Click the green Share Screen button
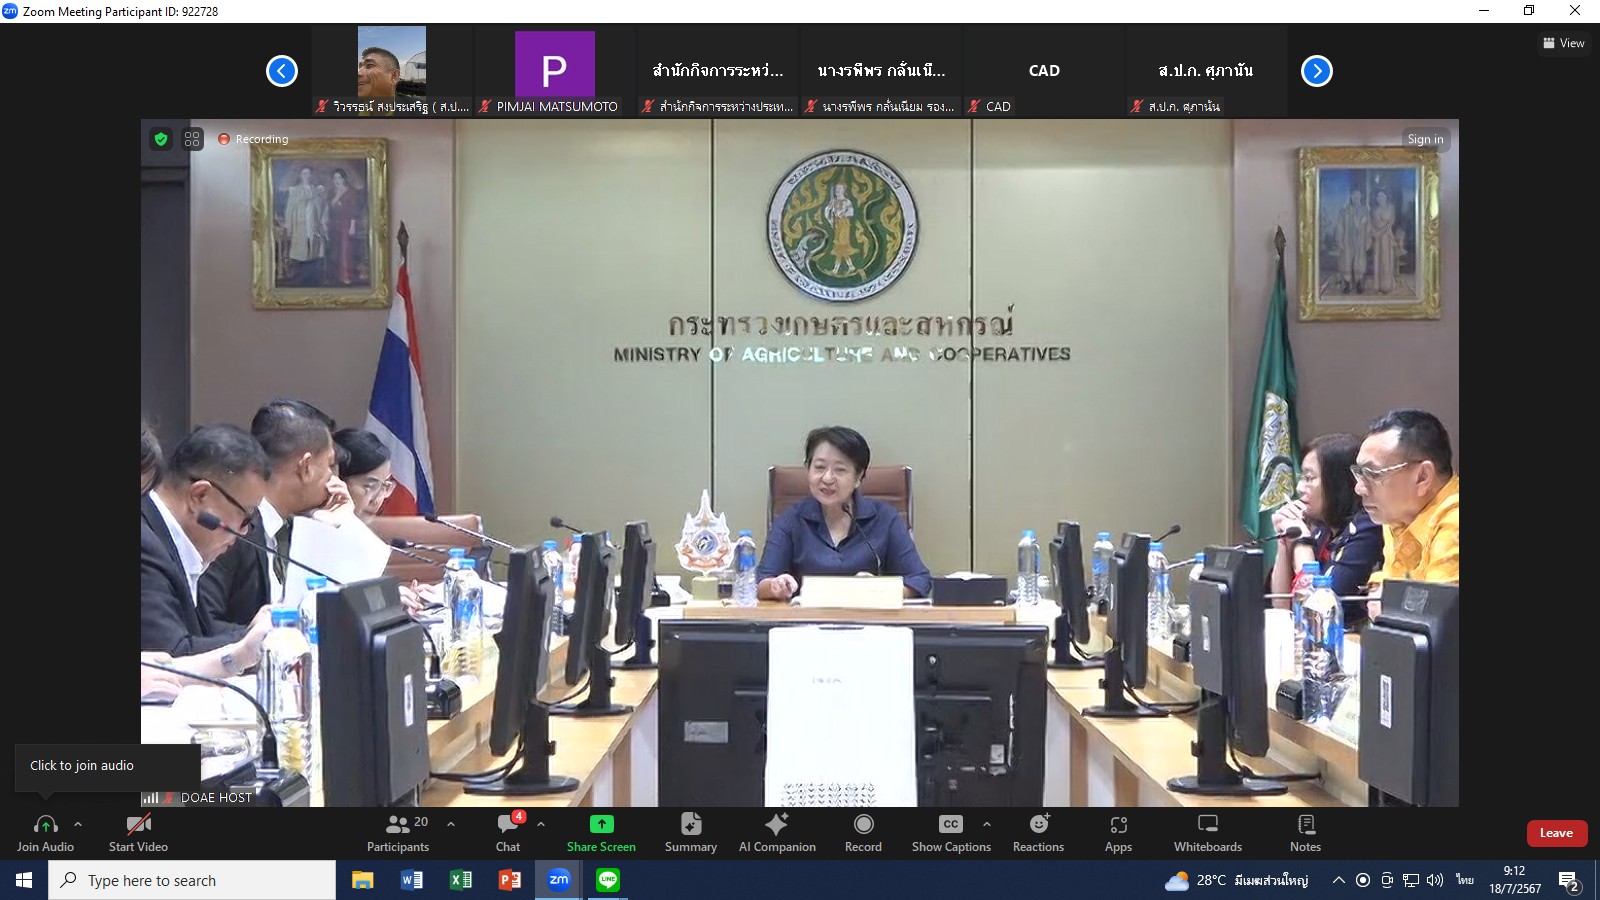The height and width of the screenshot is (900, 1600). click(x=601, y=833)
